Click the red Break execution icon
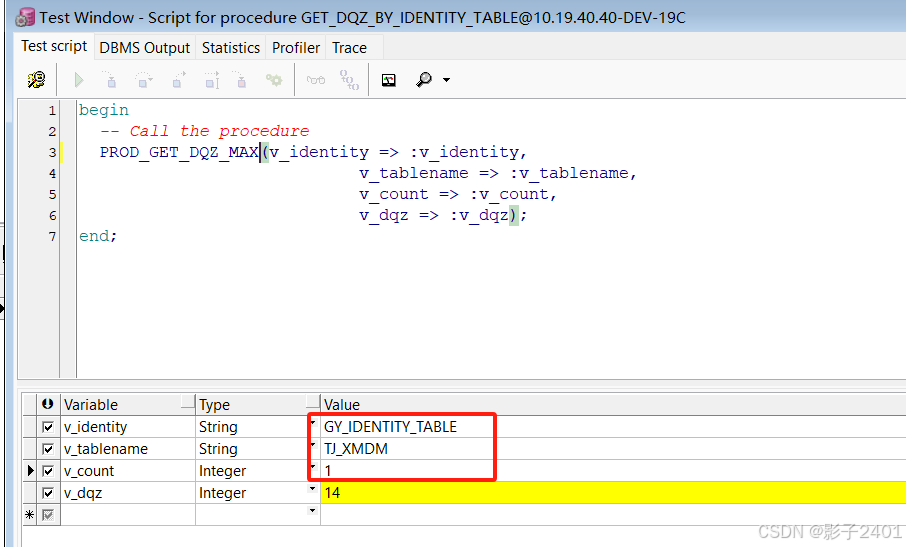This screenshot has height=547, width=906. (240, 80)
